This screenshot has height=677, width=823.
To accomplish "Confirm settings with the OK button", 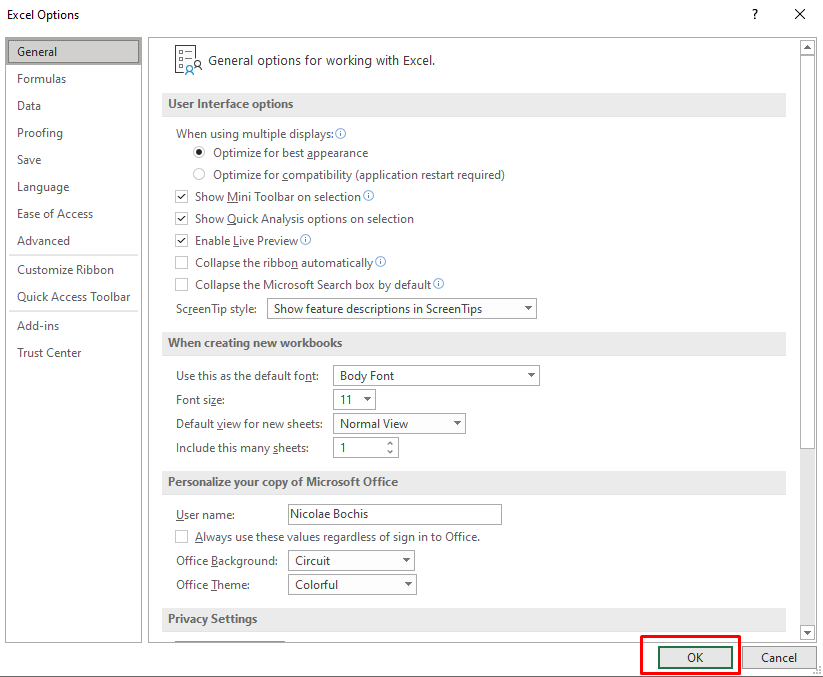I will point(695,658).
